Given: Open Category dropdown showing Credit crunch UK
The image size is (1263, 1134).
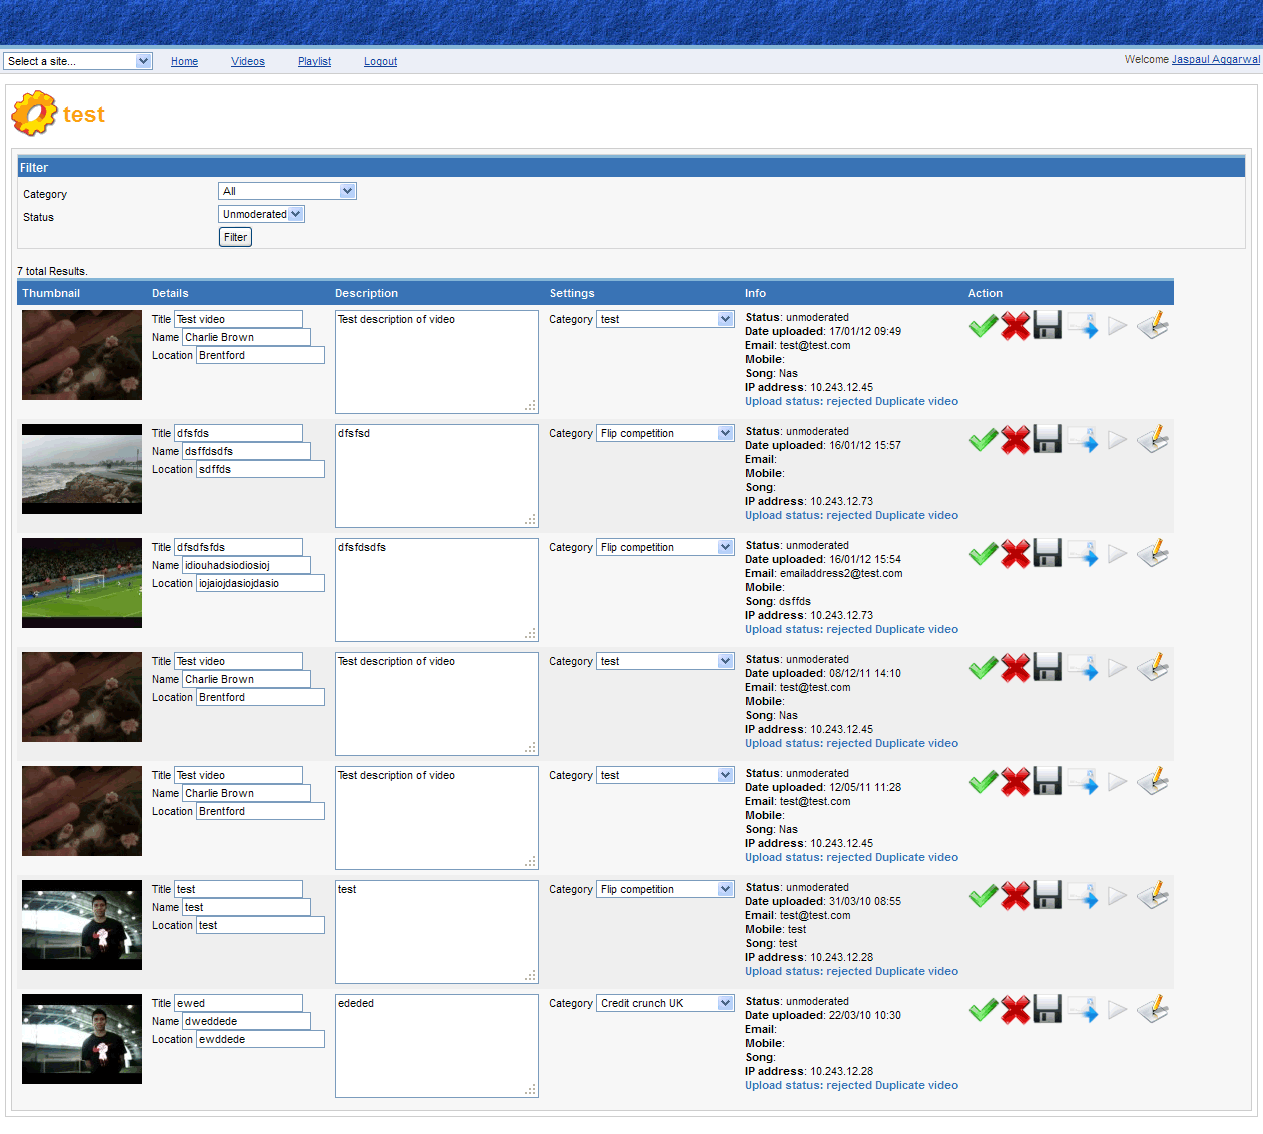Looking at the screenshot, I should click(666, 1003).
